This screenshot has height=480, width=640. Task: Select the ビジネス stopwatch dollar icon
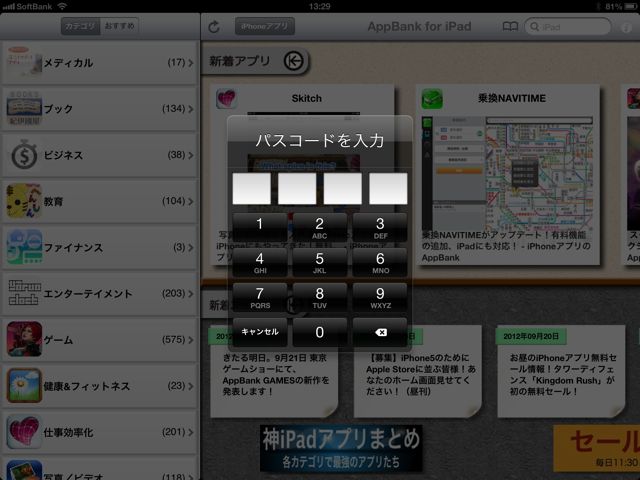click(24, 155)
